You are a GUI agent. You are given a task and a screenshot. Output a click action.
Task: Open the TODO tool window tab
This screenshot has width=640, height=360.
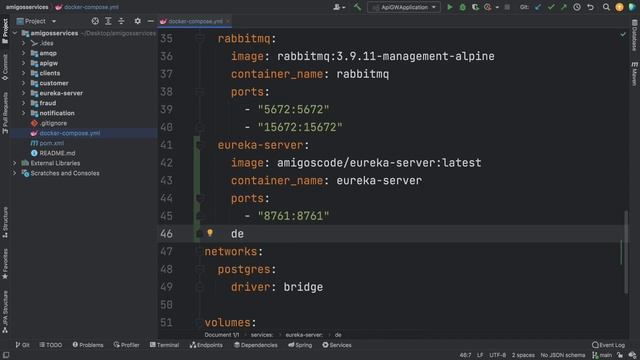pyautogui.click(x=51, y=345)
